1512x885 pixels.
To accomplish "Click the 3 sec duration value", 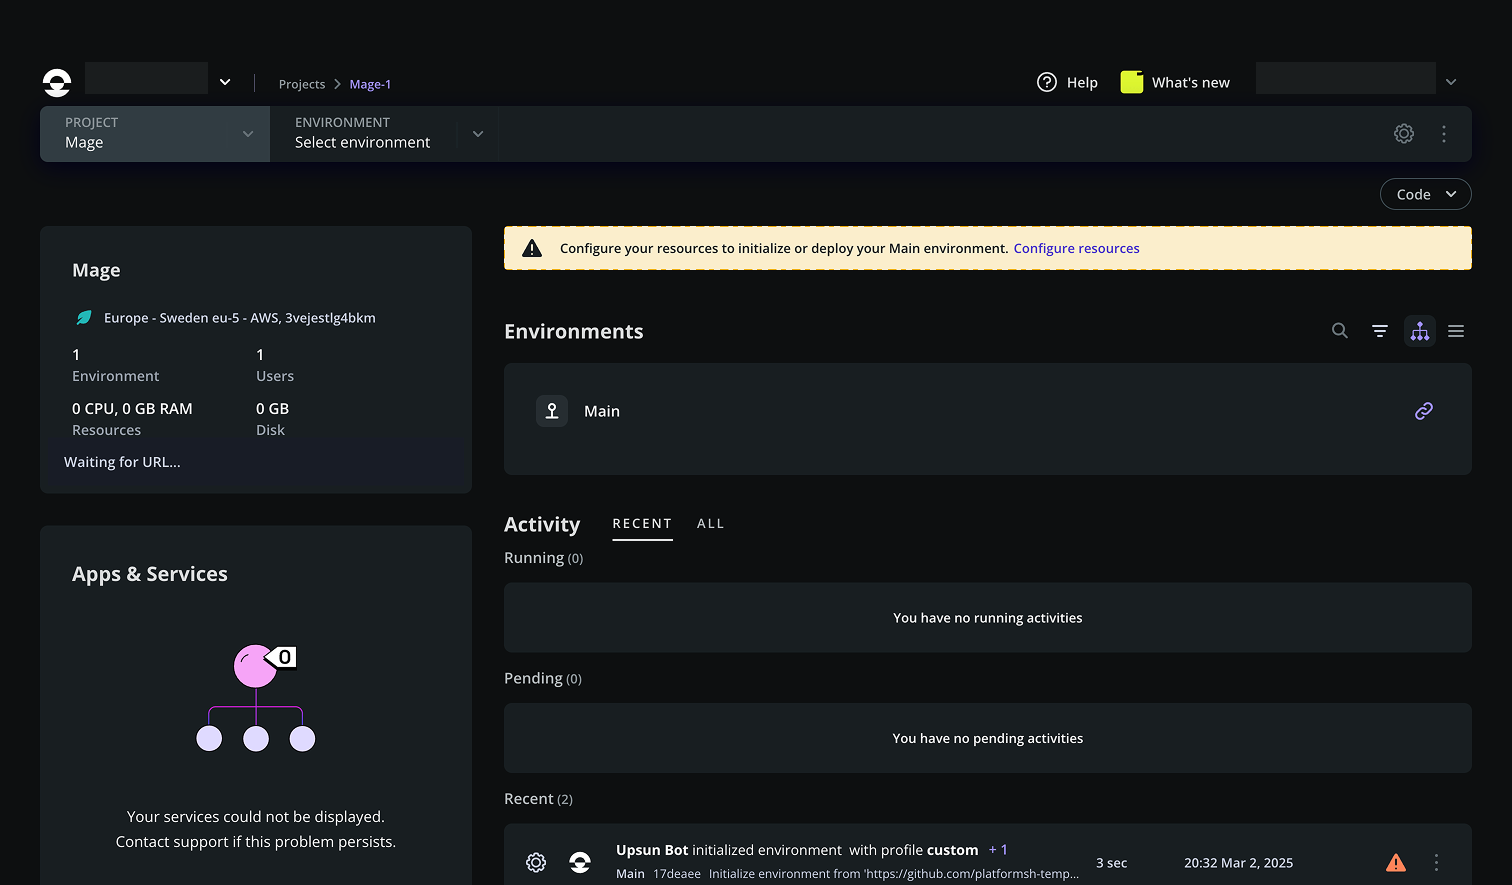I will [x=1111, y=863].
